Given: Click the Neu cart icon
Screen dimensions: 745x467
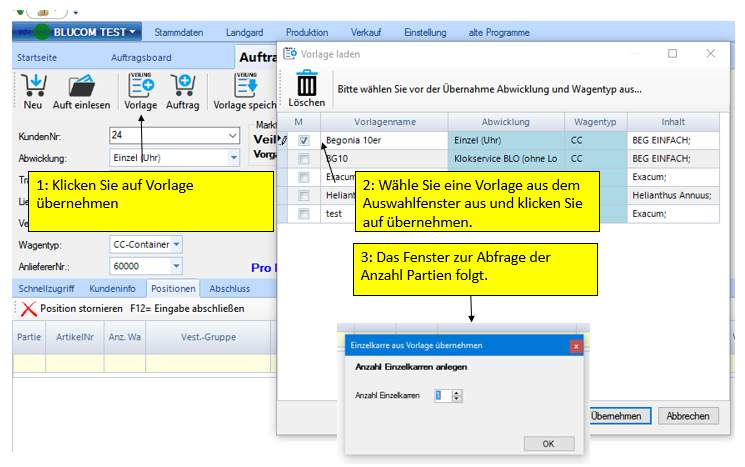Looking at the screenshot, I should click(x=32, y=85).
